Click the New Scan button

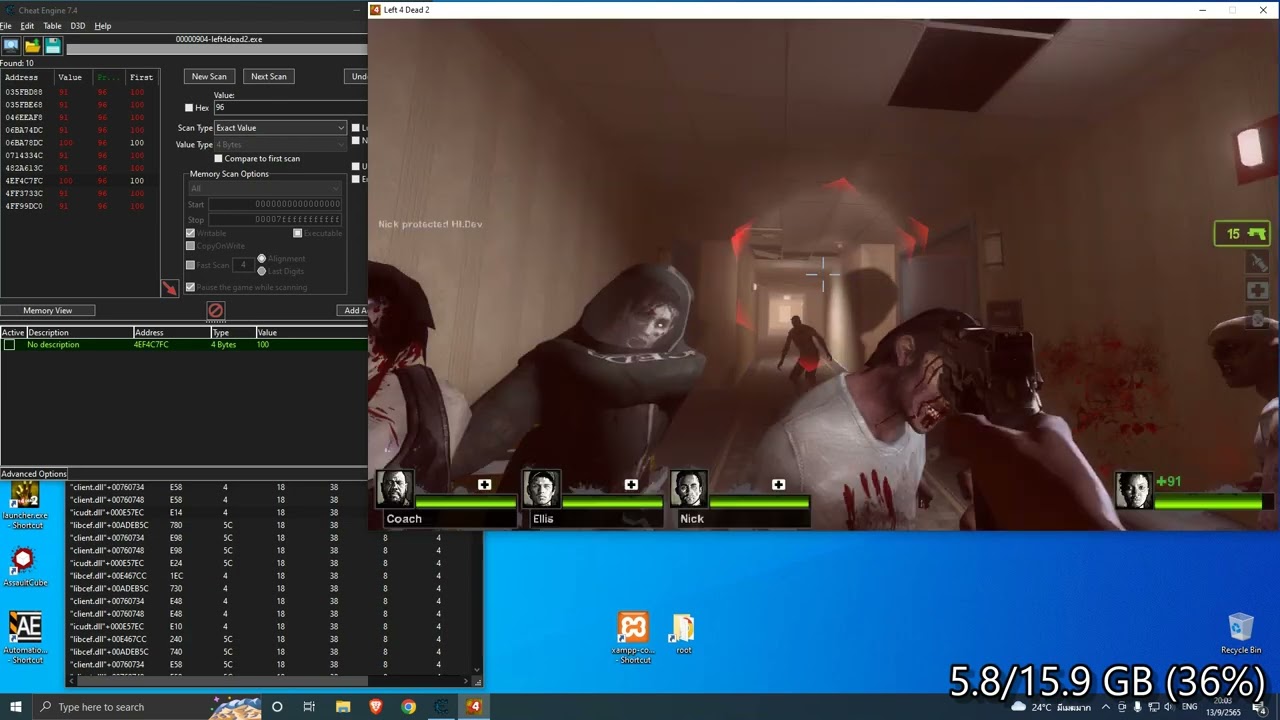click(209, 76)
